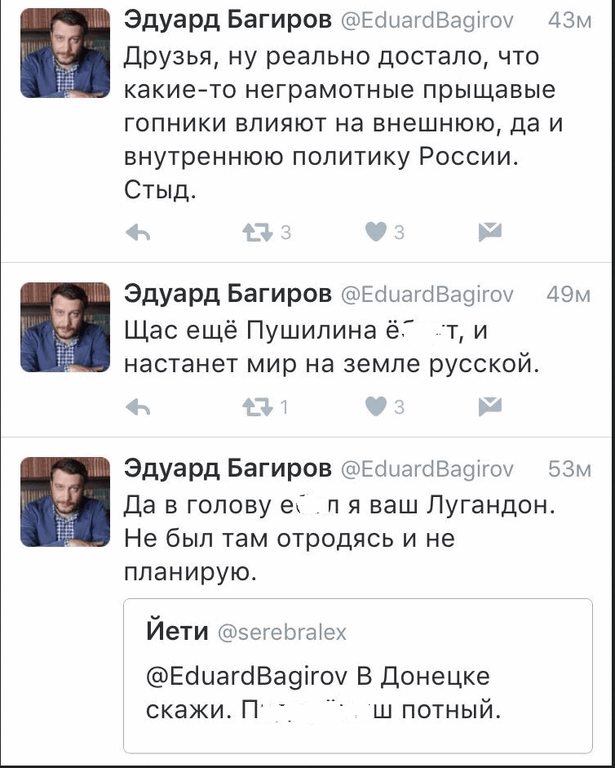Retweet the 49м tweet with 1 retweet
This screenshot has height=768, width=615.
pos(258,407)
